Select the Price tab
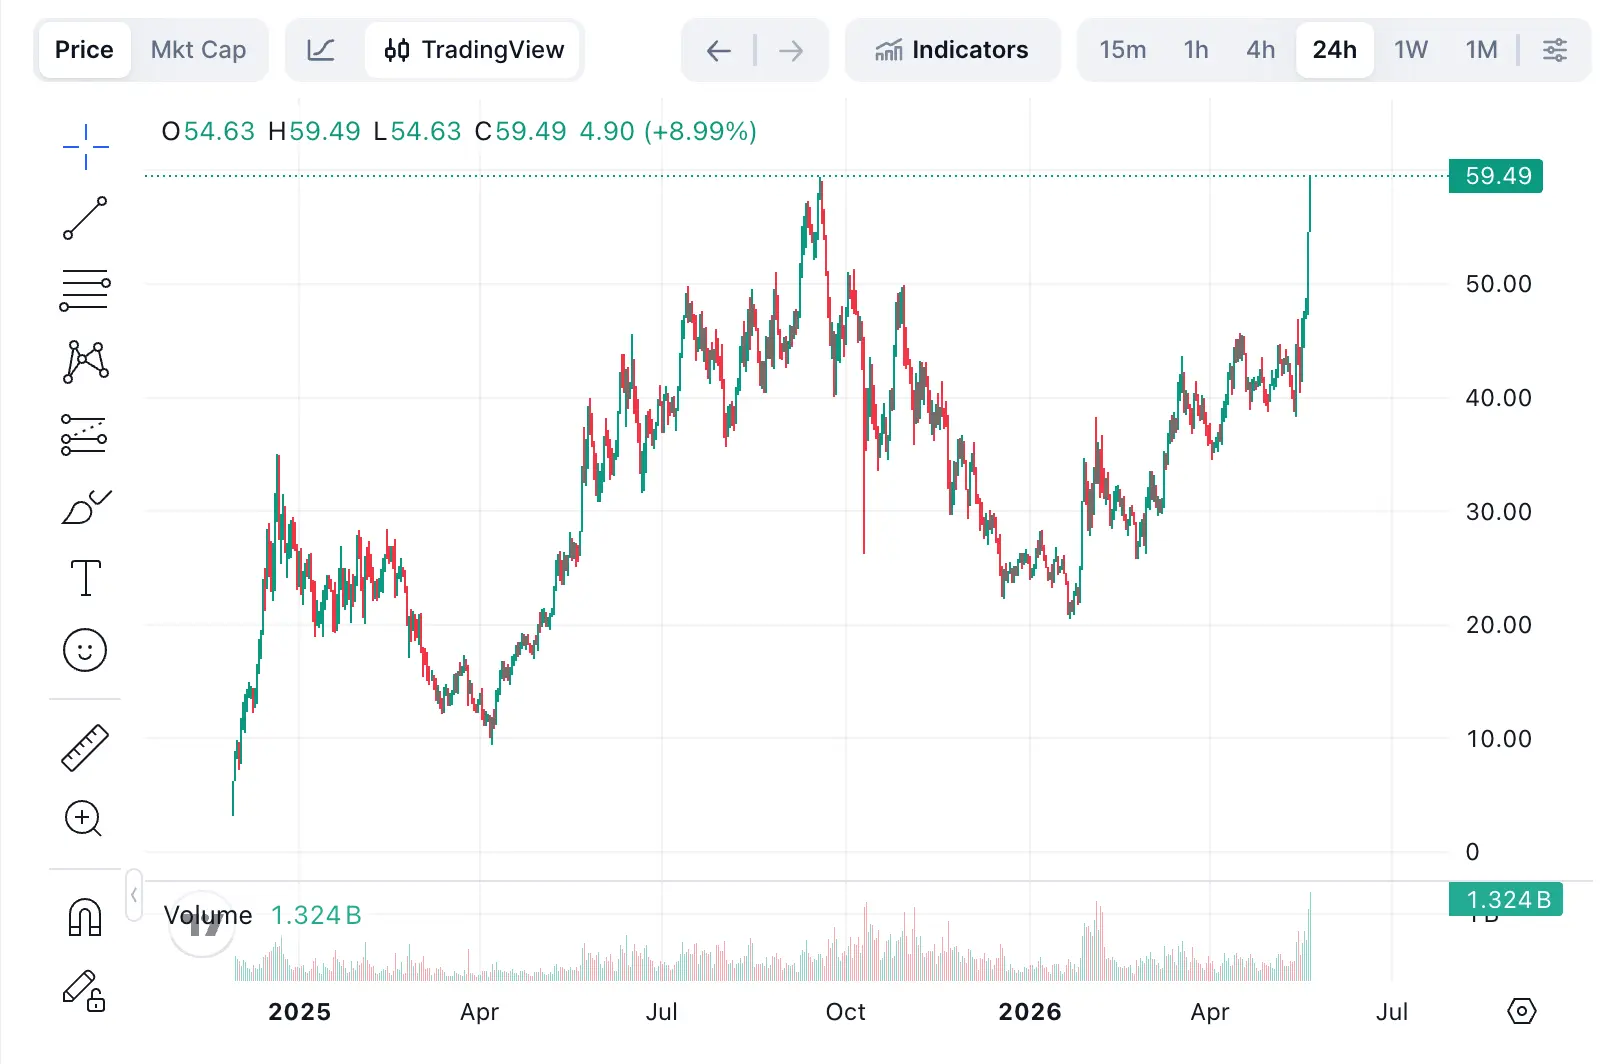The image size is (1618, 1064). coord(84,50)
